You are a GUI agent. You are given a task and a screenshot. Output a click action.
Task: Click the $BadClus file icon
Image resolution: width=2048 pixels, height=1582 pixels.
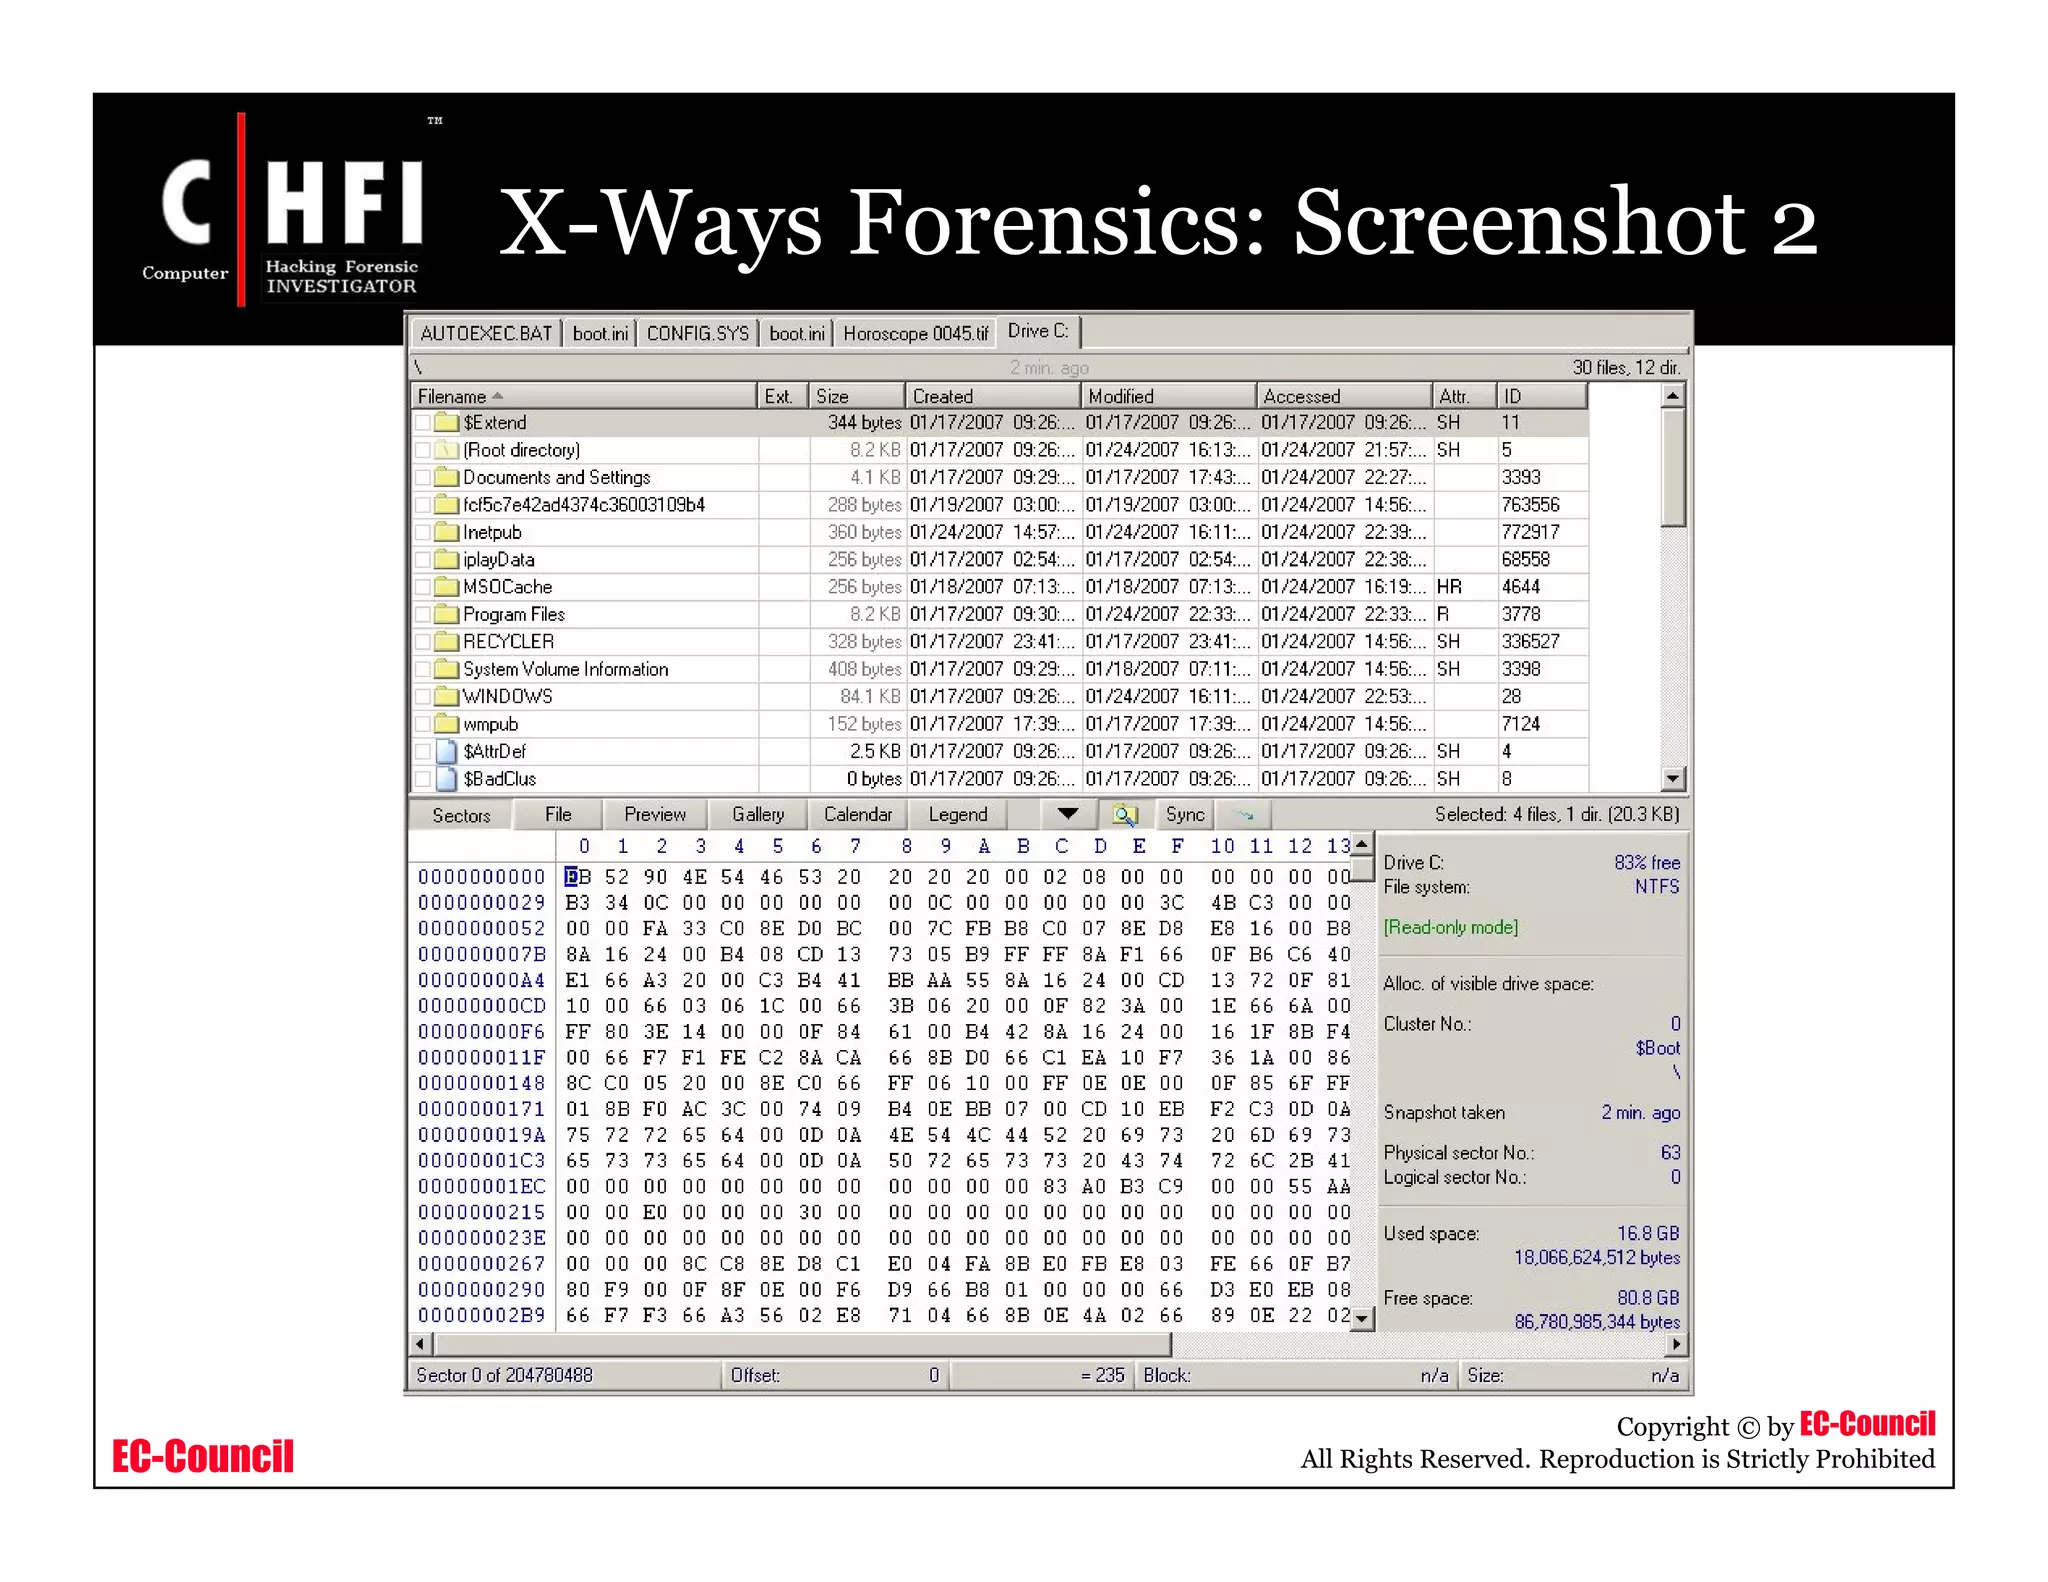(447, 778)
